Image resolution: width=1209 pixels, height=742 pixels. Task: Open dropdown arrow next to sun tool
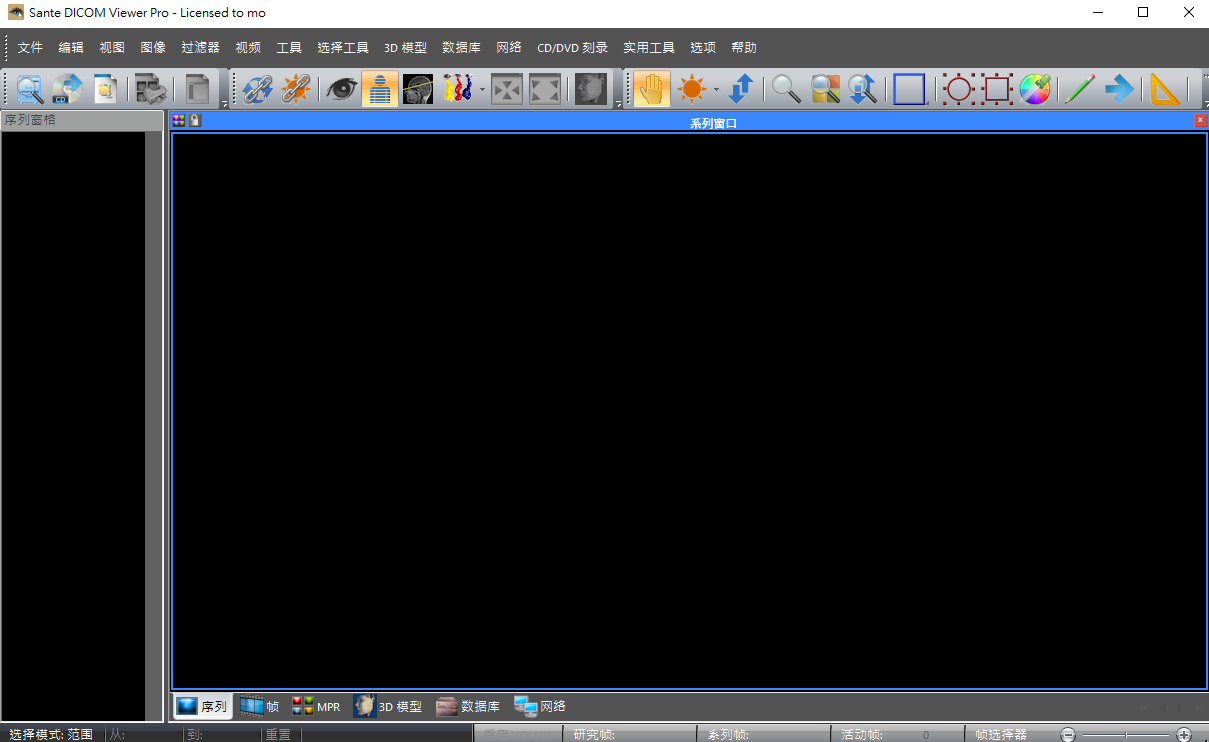(x=716, y=90)
